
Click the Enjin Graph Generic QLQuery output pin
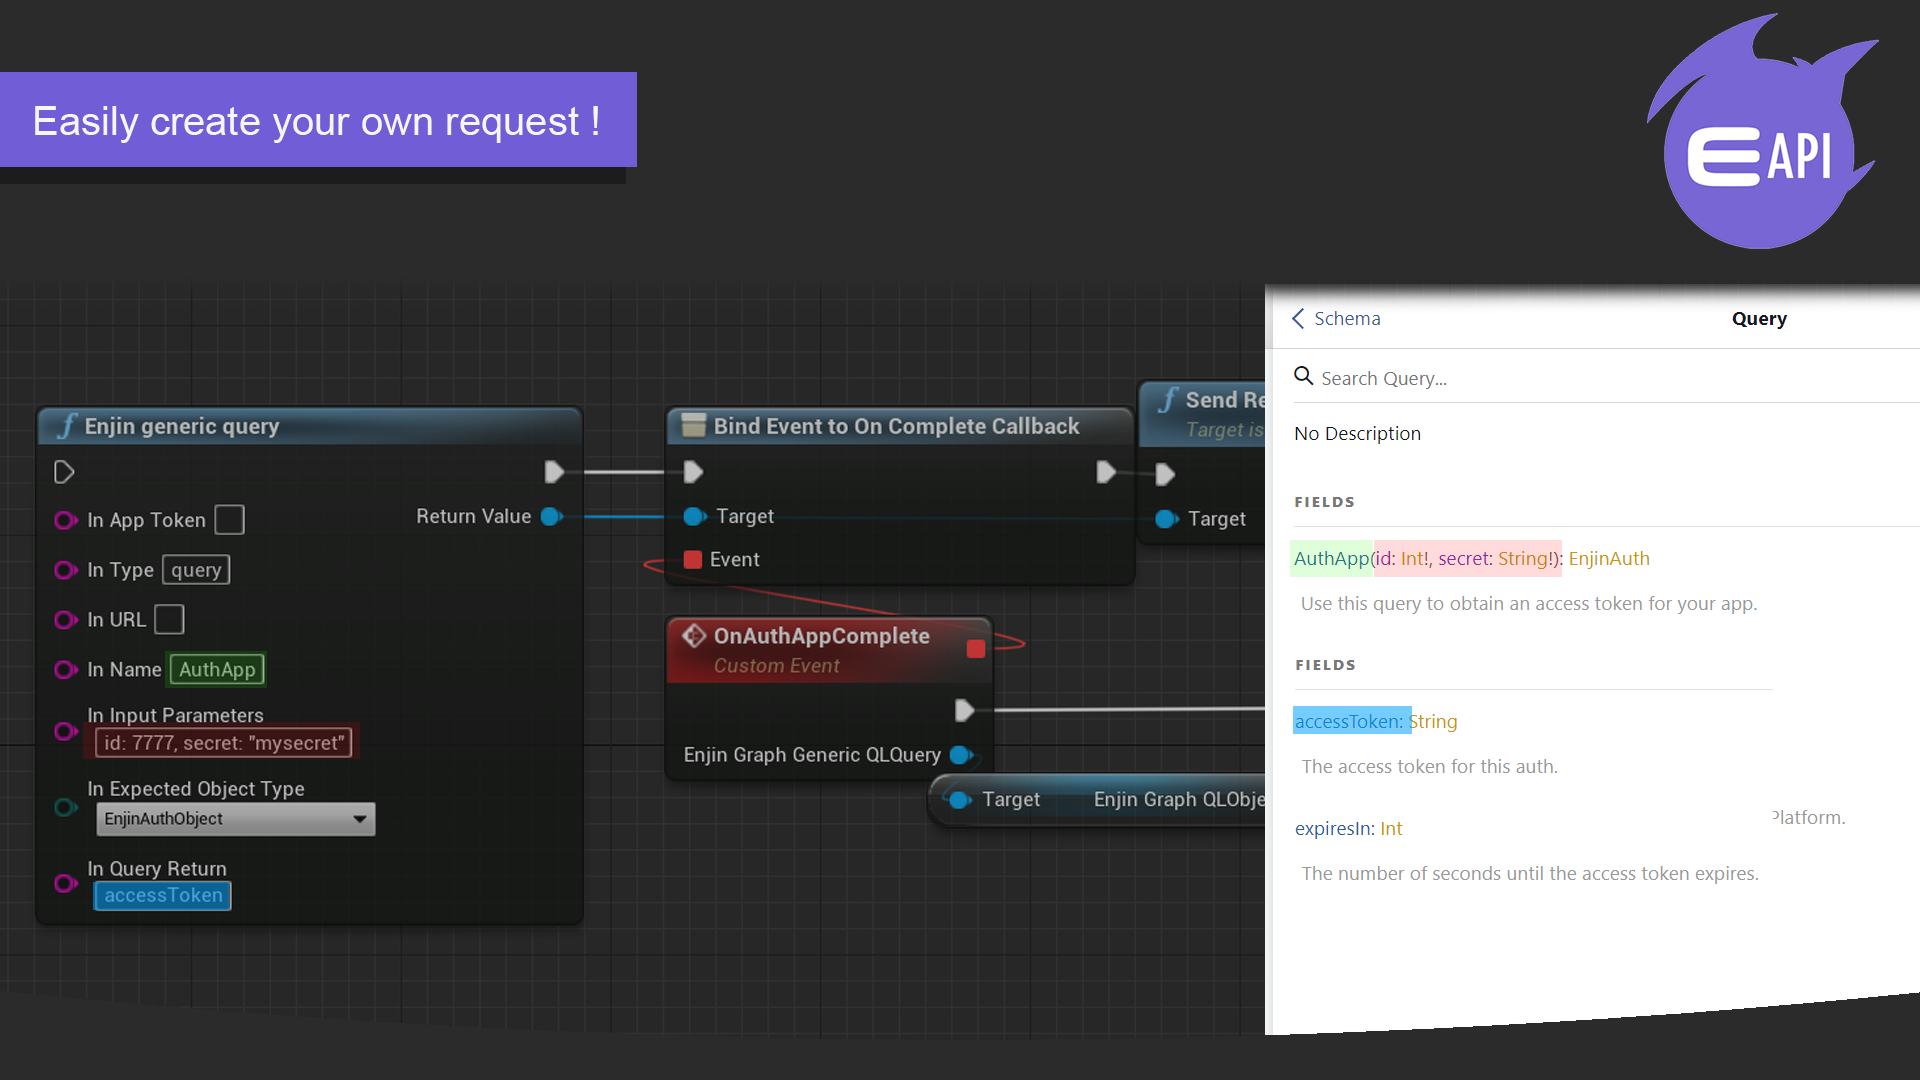click(x=963, y=755)
